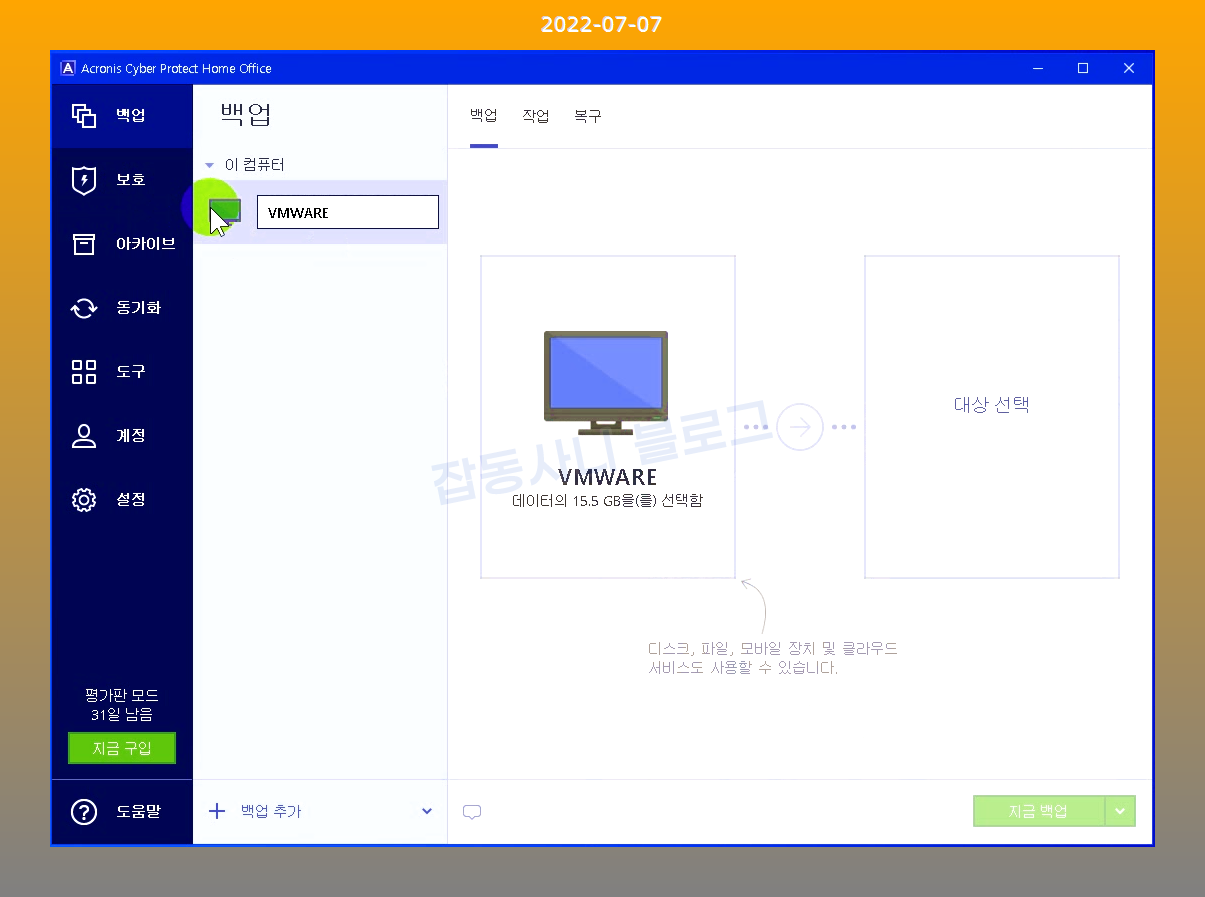Open the 백업 (Backup) sidebar section

[122, 116]
